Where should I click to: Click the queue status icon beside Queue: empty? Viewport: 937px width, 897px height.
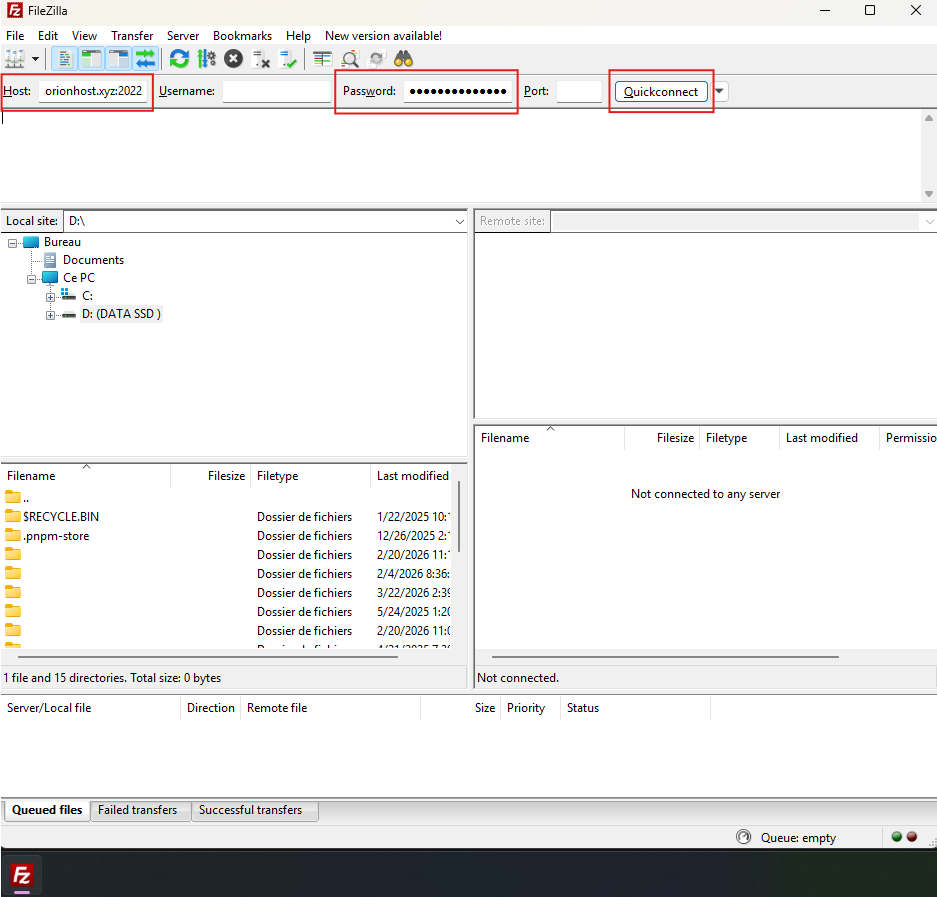click(743, 837)
